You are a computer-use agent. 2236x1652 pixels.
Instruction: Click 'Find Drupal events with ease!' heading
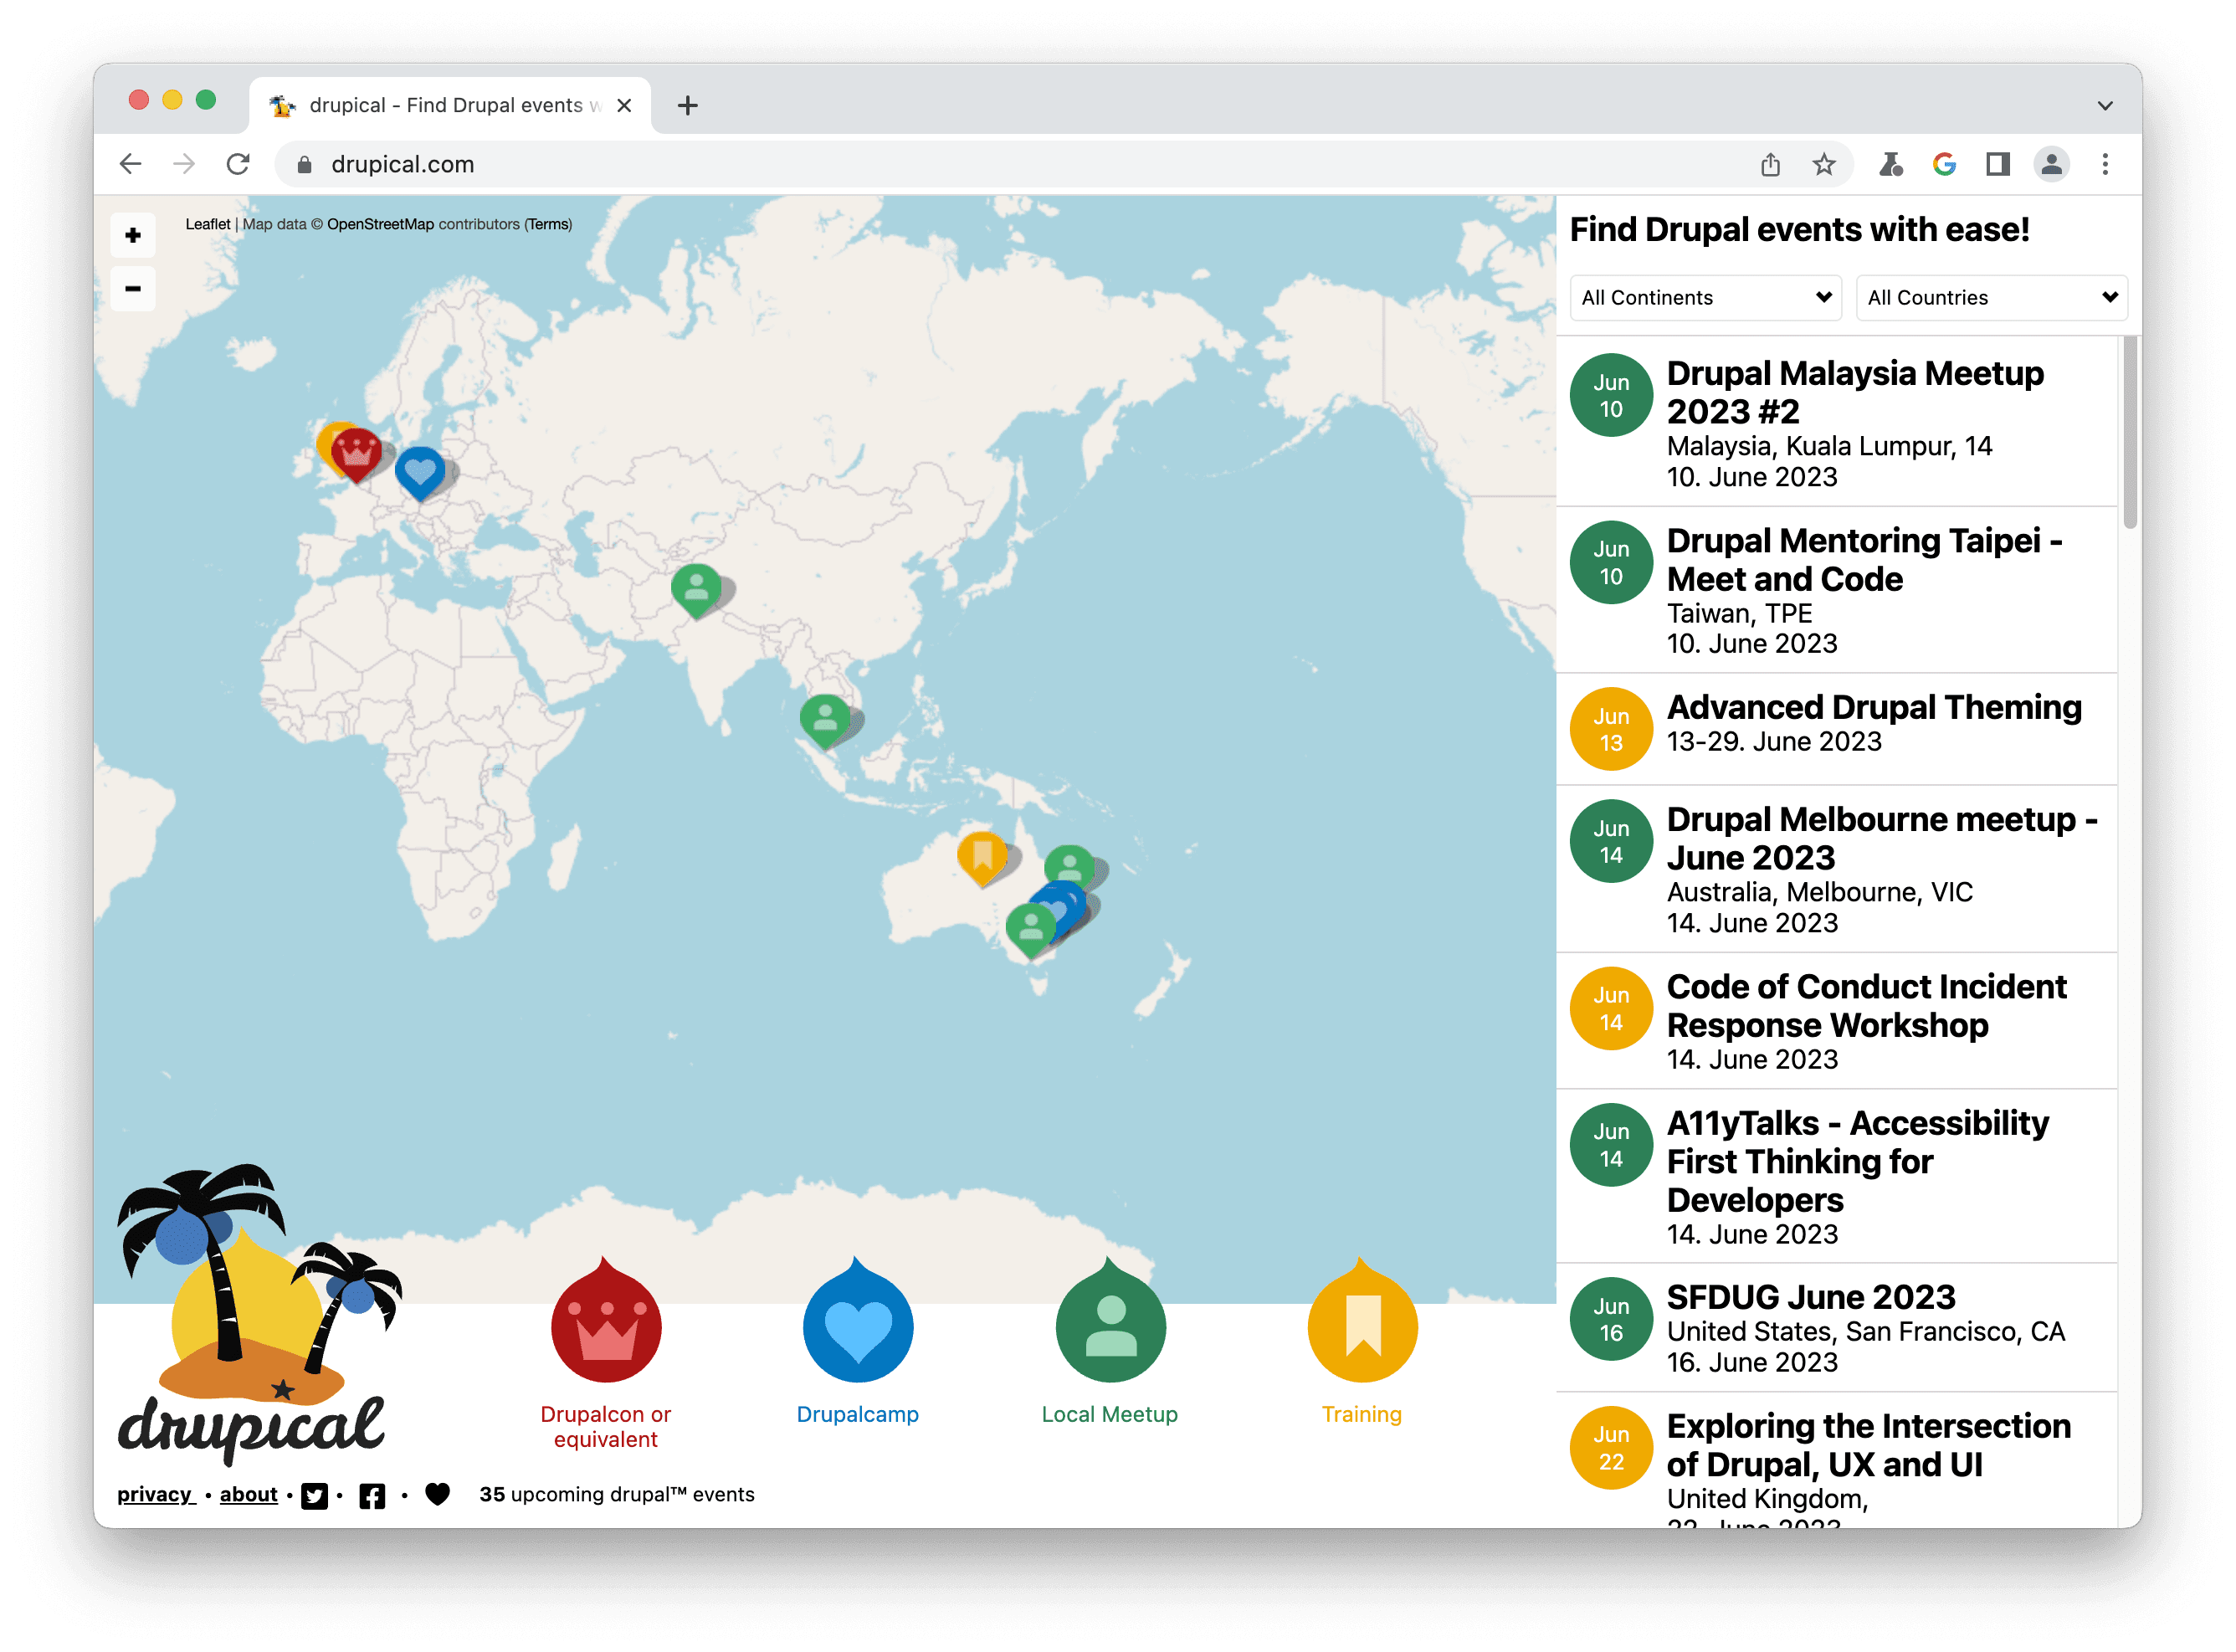point(1800,230)
